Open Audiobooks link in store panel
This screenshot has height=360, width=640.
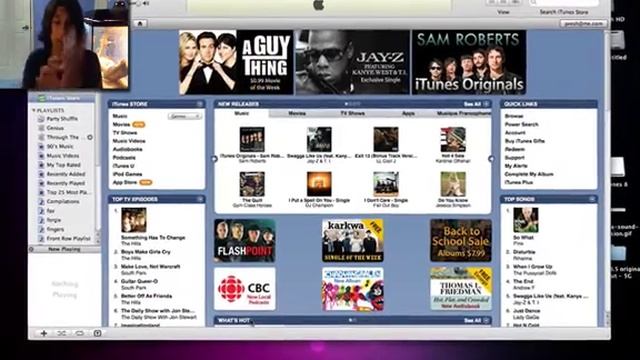pyautogui.click(x=127, y=149)
